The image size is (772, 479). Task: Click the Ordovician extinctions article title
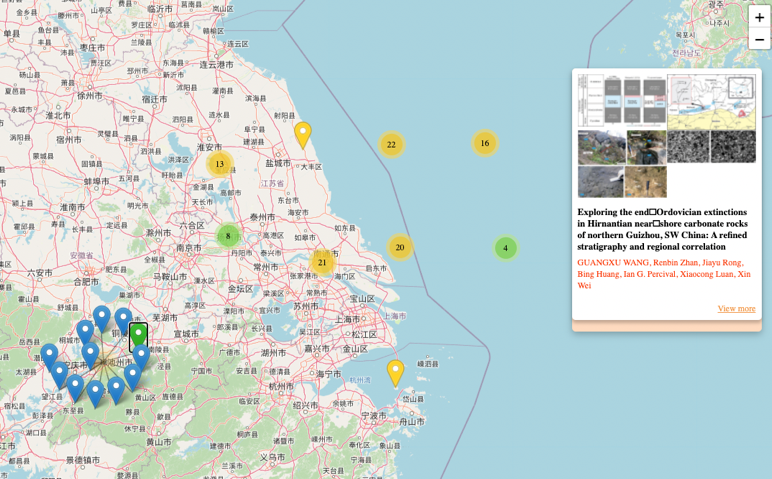point(664,229)
